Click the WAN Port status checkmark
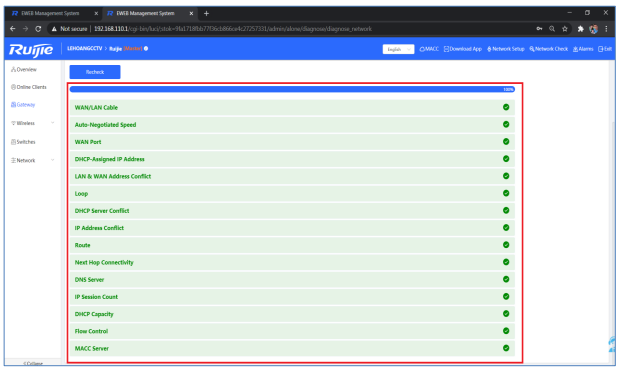 (506, 142)
